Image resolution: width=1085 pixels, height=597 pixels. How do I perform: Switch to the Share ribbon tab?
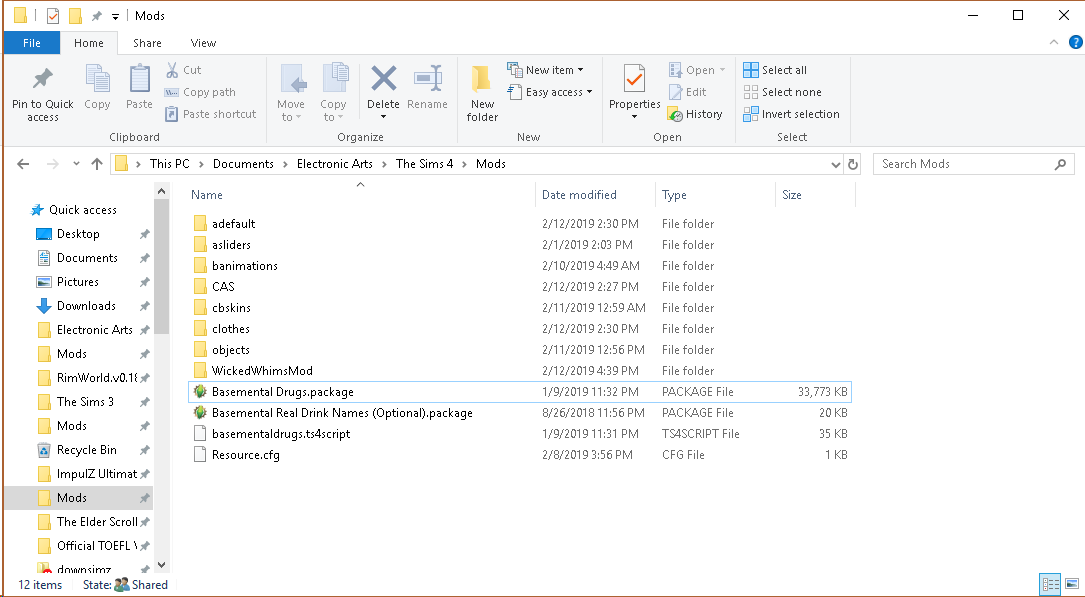147,43
